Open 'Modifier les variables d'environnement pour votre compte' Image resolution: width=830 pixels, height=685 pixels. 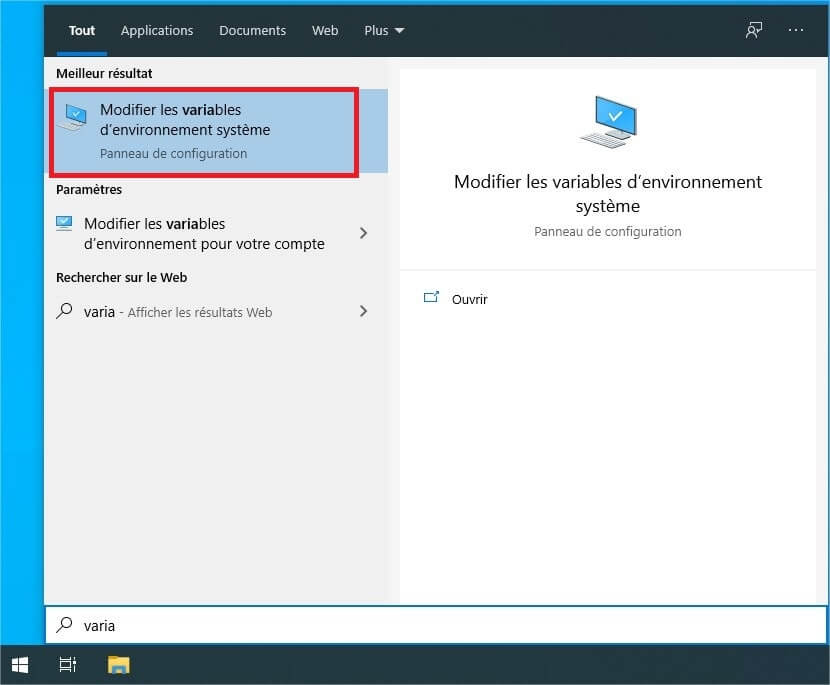click(x=204, y=234)
